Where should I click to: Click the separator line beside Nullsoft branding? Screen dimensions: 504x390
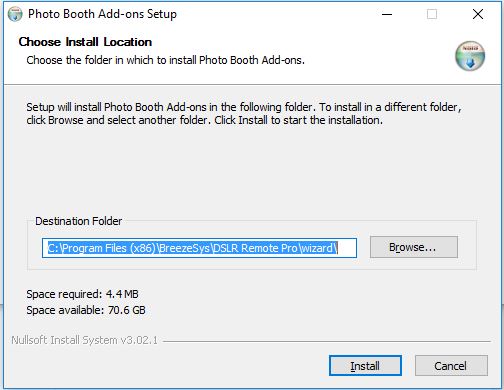point(327,341)
